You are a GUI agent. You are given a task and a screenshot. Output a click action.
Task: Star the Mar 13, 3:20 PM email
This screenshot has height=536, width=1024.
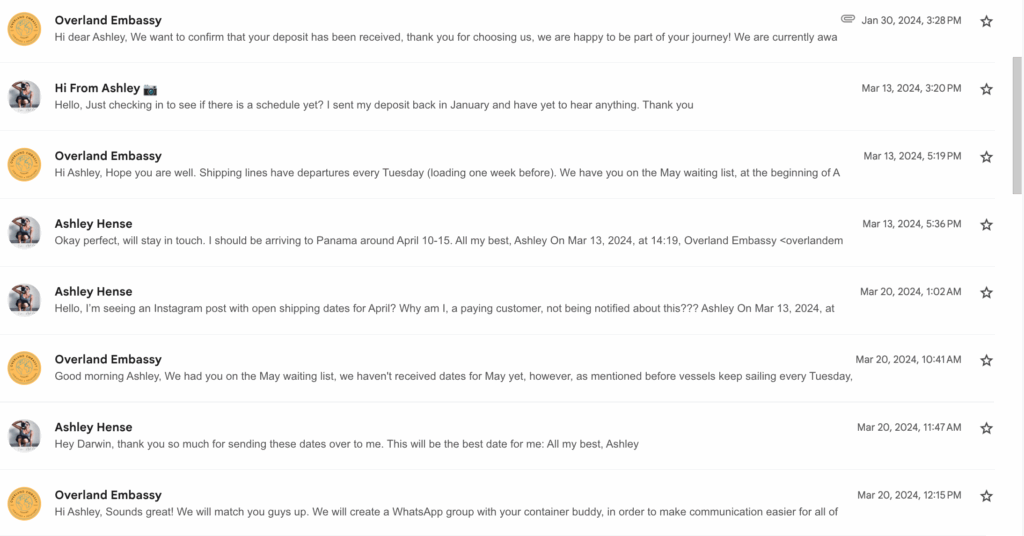click(986, 89)
